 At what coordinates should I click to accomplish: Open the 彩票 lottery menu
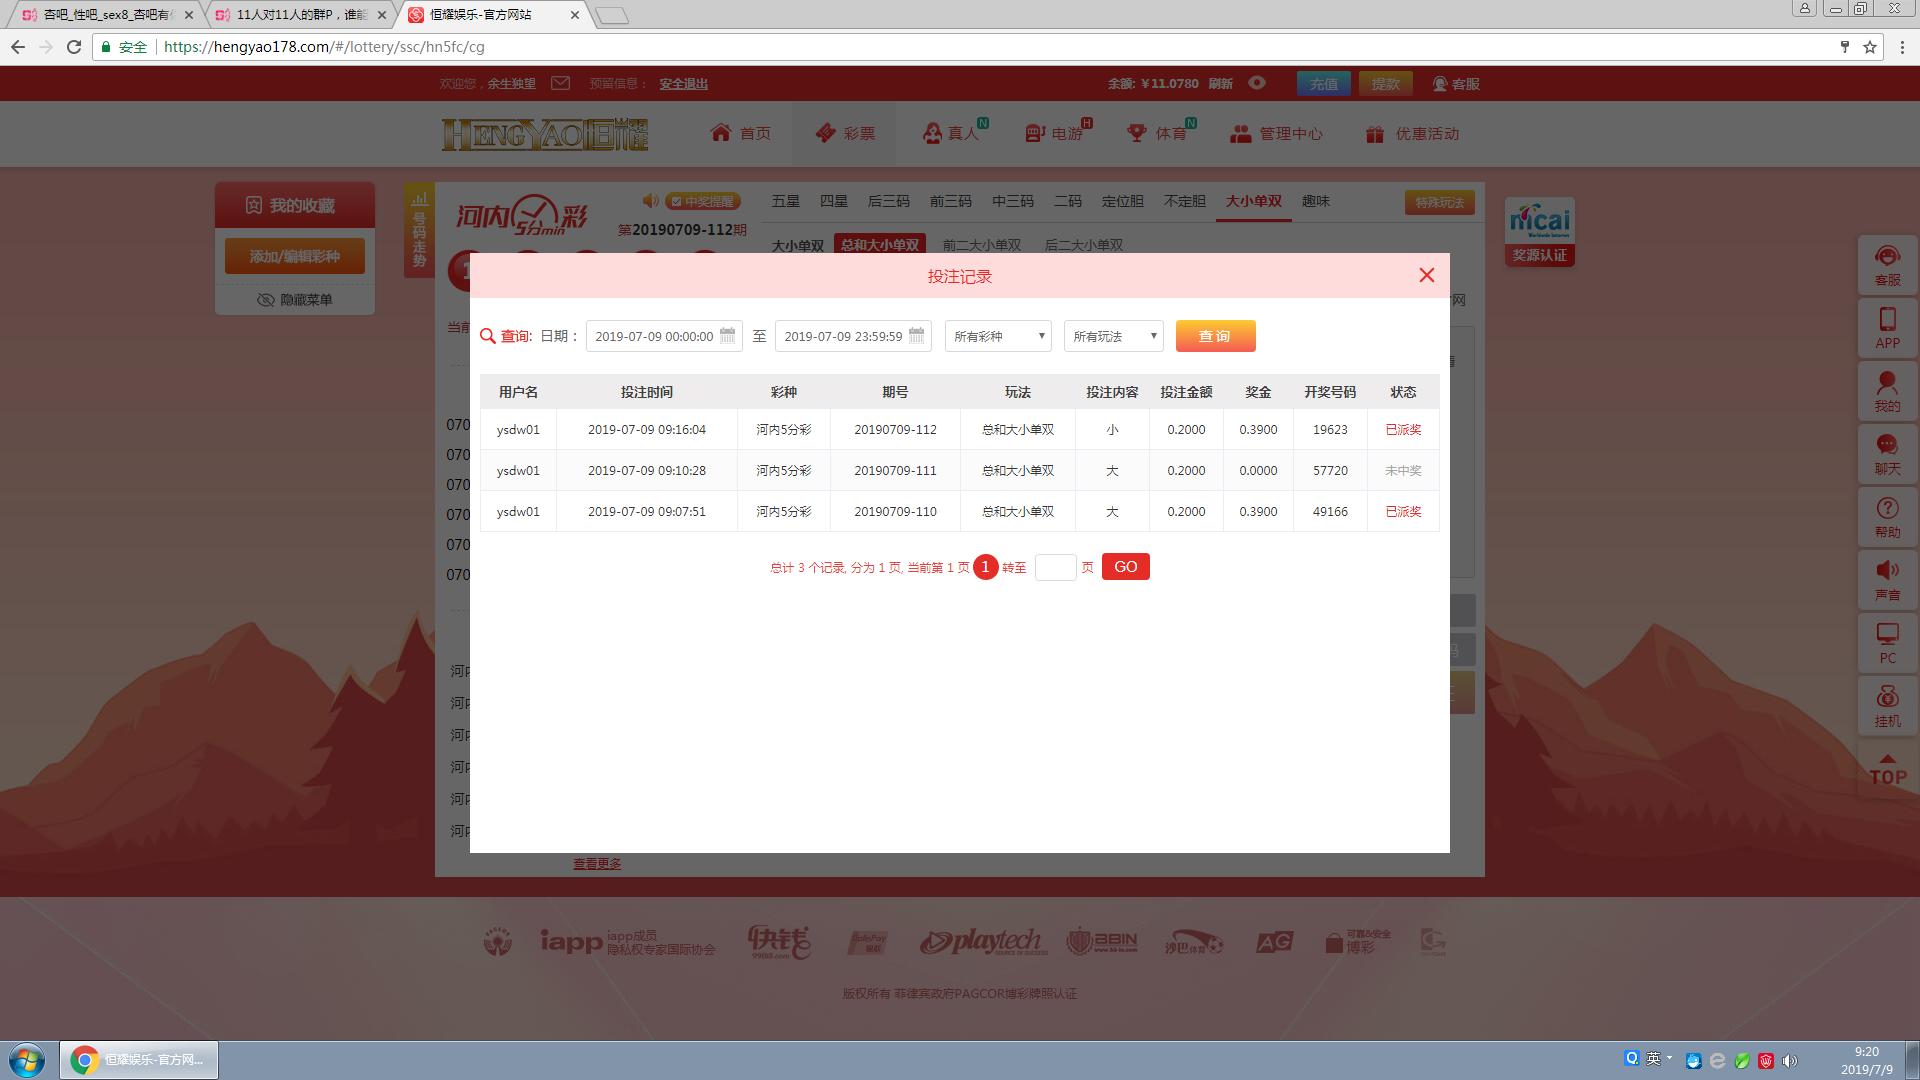[x=845, y=133]
